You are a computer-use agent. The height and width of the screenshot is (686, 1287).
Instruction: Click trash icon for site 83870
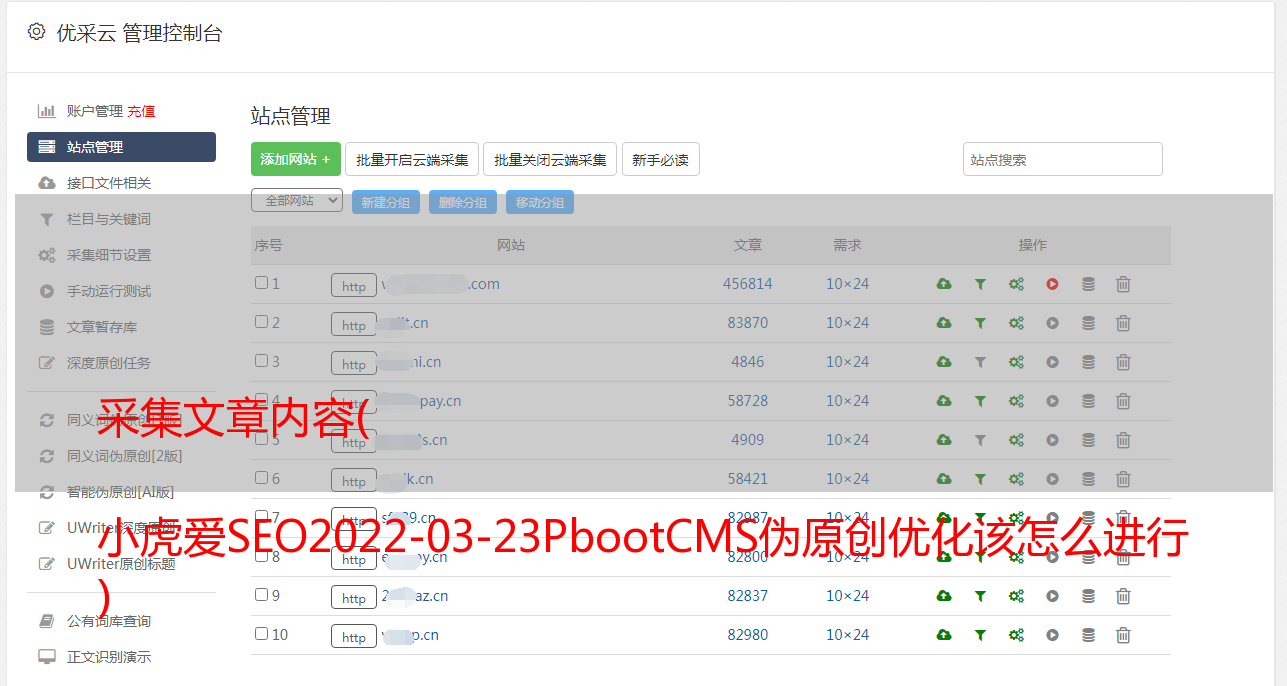(x=1123, y=323)
